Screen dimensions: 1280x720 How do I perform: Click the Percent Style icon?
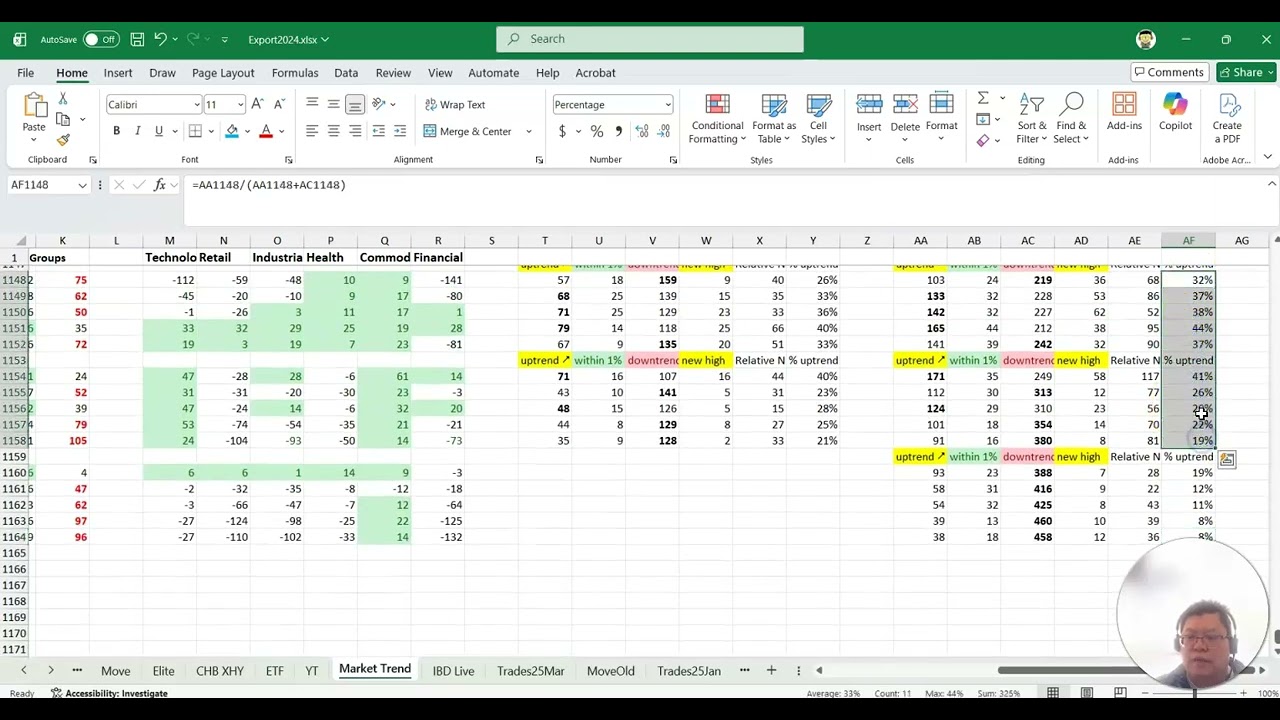(597, 131)
